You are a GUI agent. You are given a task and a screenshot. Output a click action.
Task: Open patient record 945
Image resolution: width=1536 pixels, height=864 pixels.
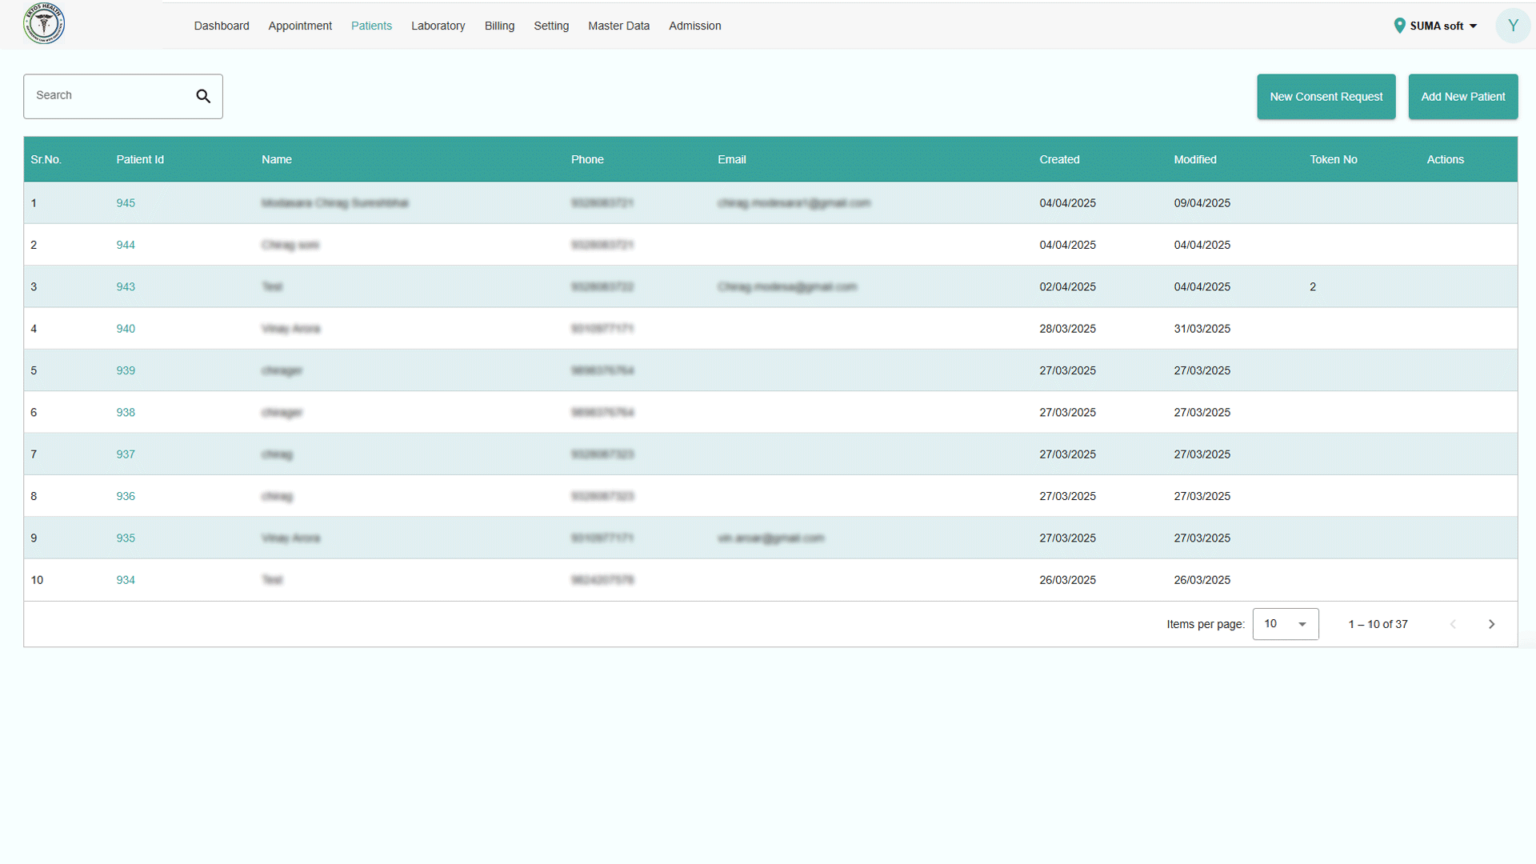126,202
